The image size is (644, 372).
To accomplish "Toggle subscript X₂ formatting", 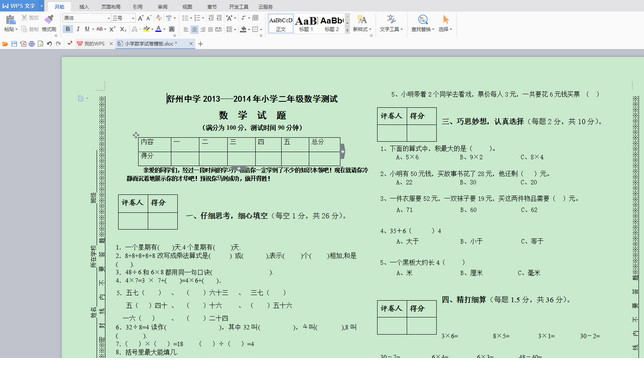I will point(122,29).
